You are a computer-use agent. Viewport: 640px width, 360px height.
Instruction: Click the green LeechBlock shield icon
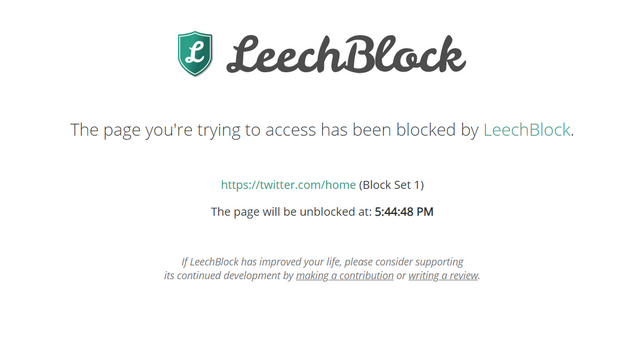click(x=195, y=53)
